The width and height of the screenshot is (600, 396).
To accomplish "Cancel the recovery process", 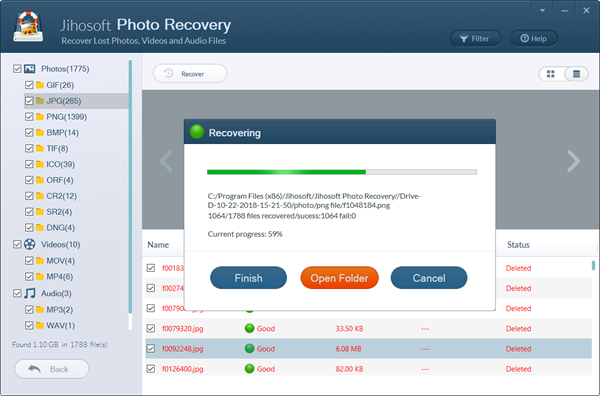I will (429, 278).
